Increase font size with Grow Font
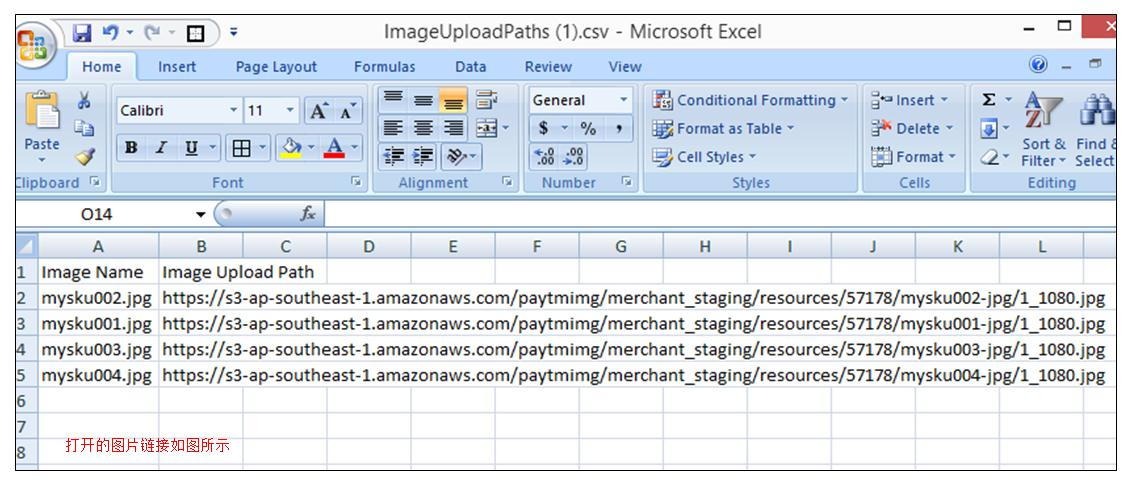Viewport: 1128px width, 488px height. click(317, 111)
